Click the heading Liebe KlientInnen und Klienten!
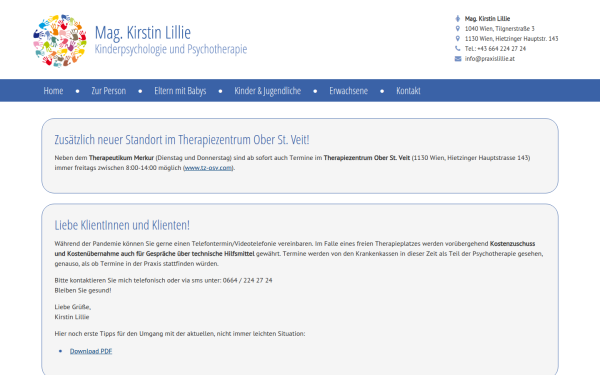Image resolution: width=600 pixels, height=375 pixels. [x=122, y=225]
